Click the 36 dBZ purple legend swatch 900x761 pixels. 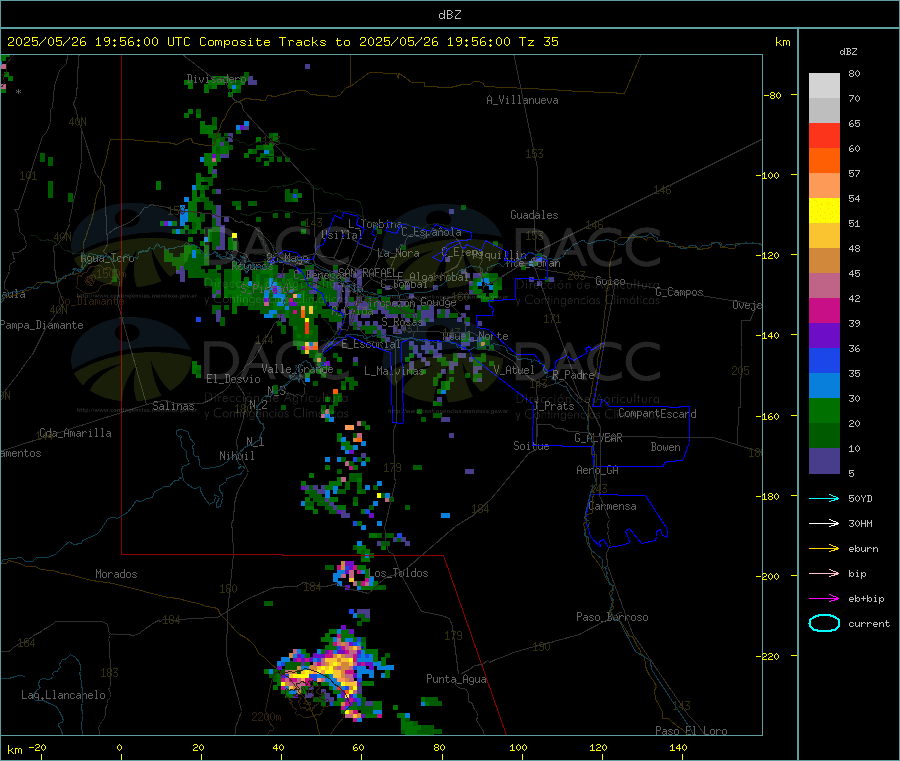824,336
